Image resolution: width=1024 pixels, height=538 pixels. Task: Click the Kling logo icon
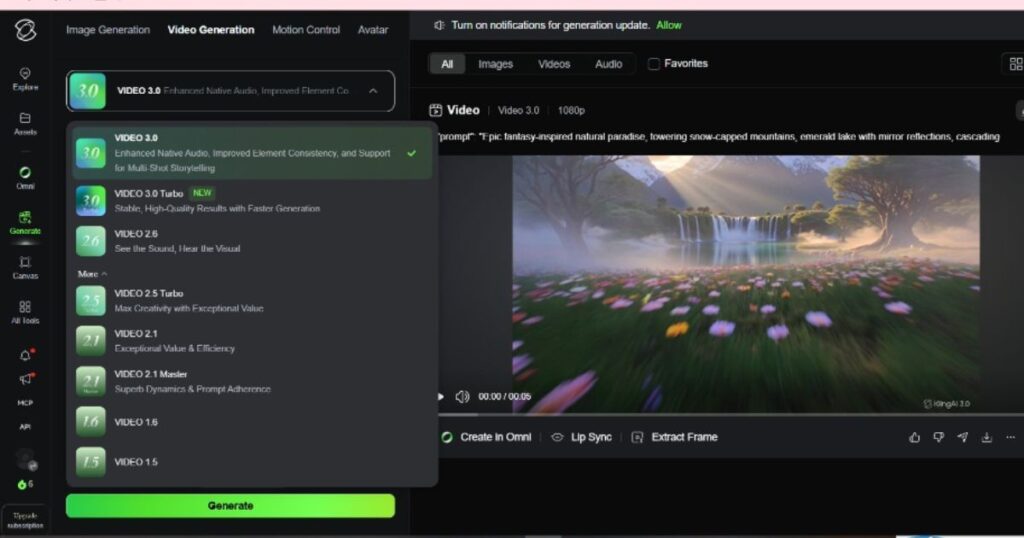[25, 30]
